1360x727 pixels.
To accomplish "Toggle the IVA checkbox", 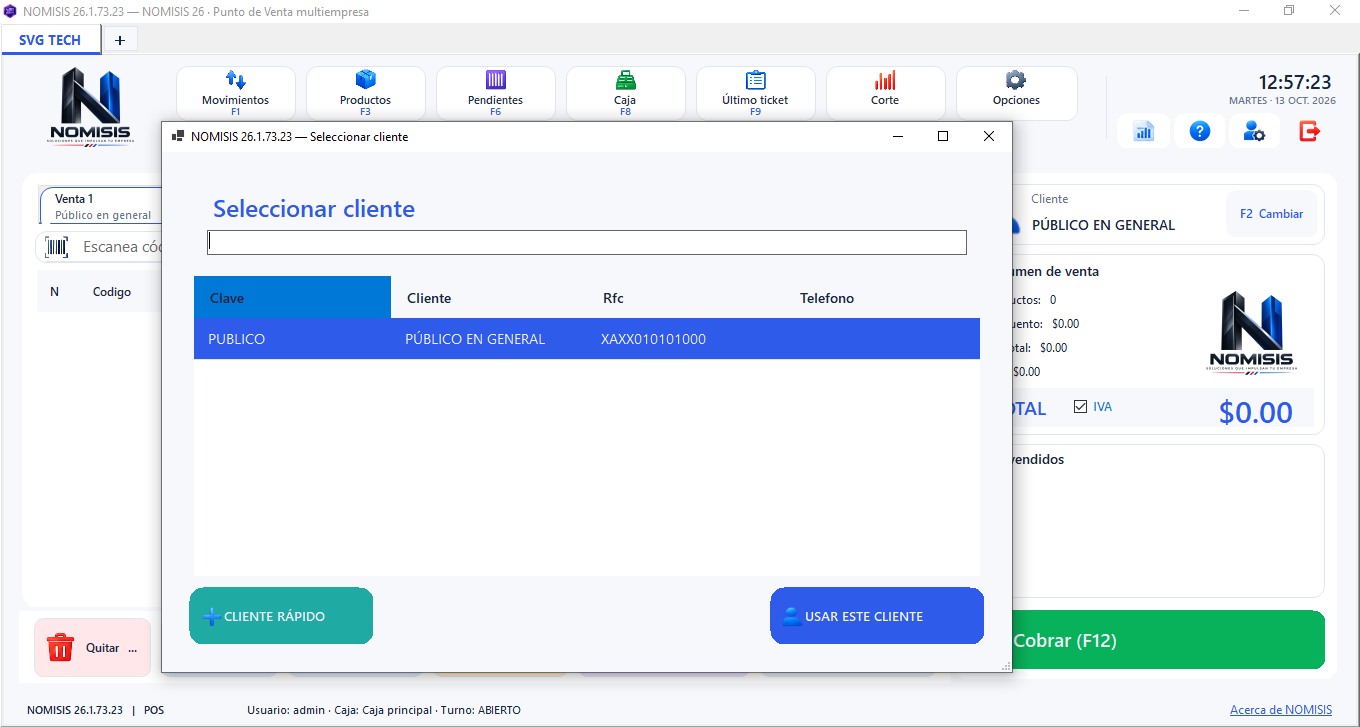I will [x=1080, y=407].
